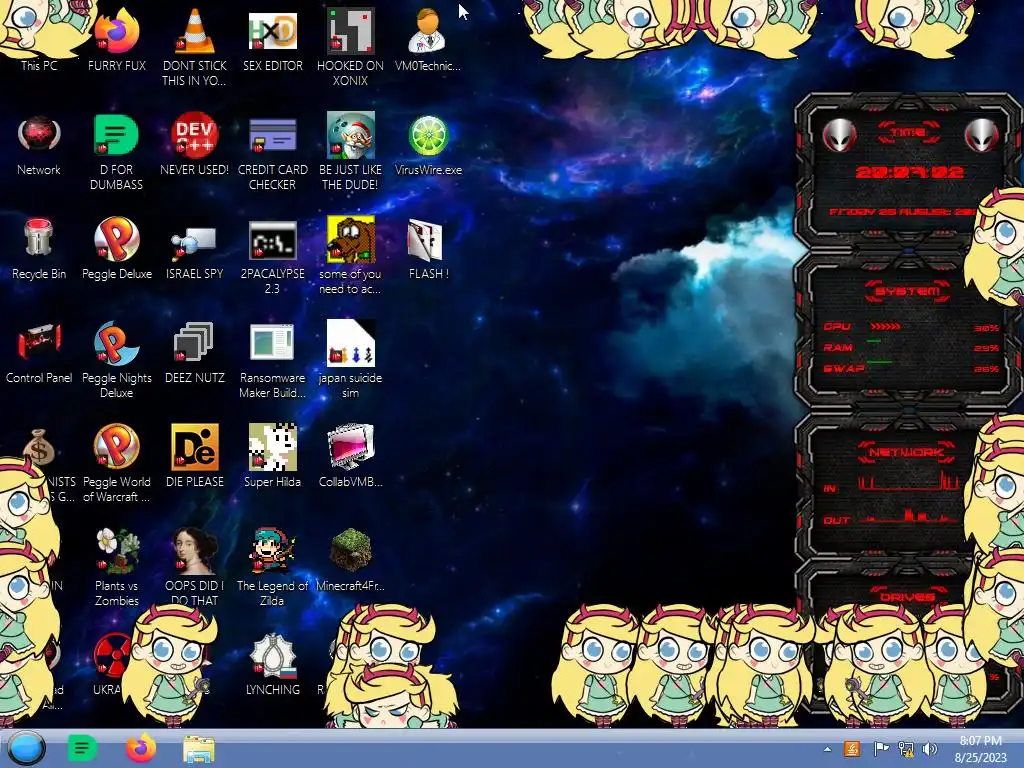Open File Explorer from the taskbar
Image resolution: width=1024 pixels, height=768 pixels.
coord(199,750)
